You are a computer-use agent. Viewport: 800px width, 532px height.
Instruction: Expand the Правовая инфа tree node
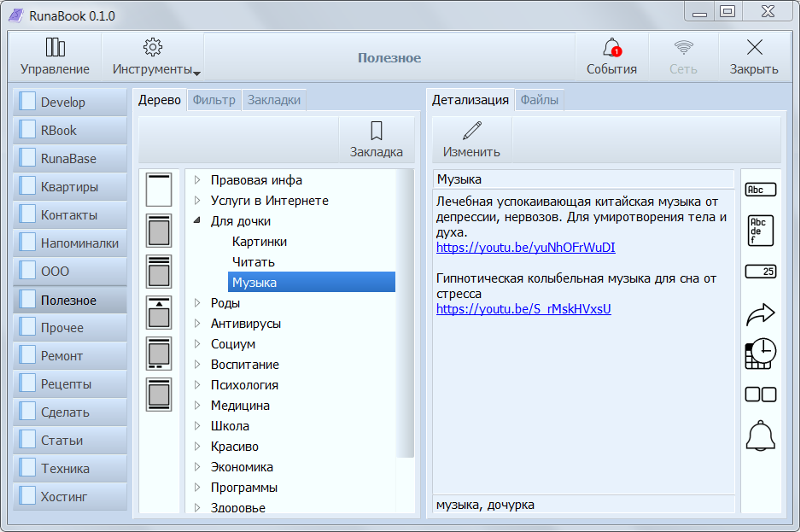point(197,180)
